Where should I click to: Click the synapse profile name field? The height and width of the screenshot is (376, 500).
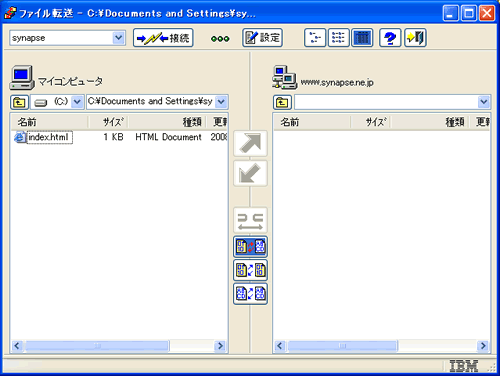point(61,38)
